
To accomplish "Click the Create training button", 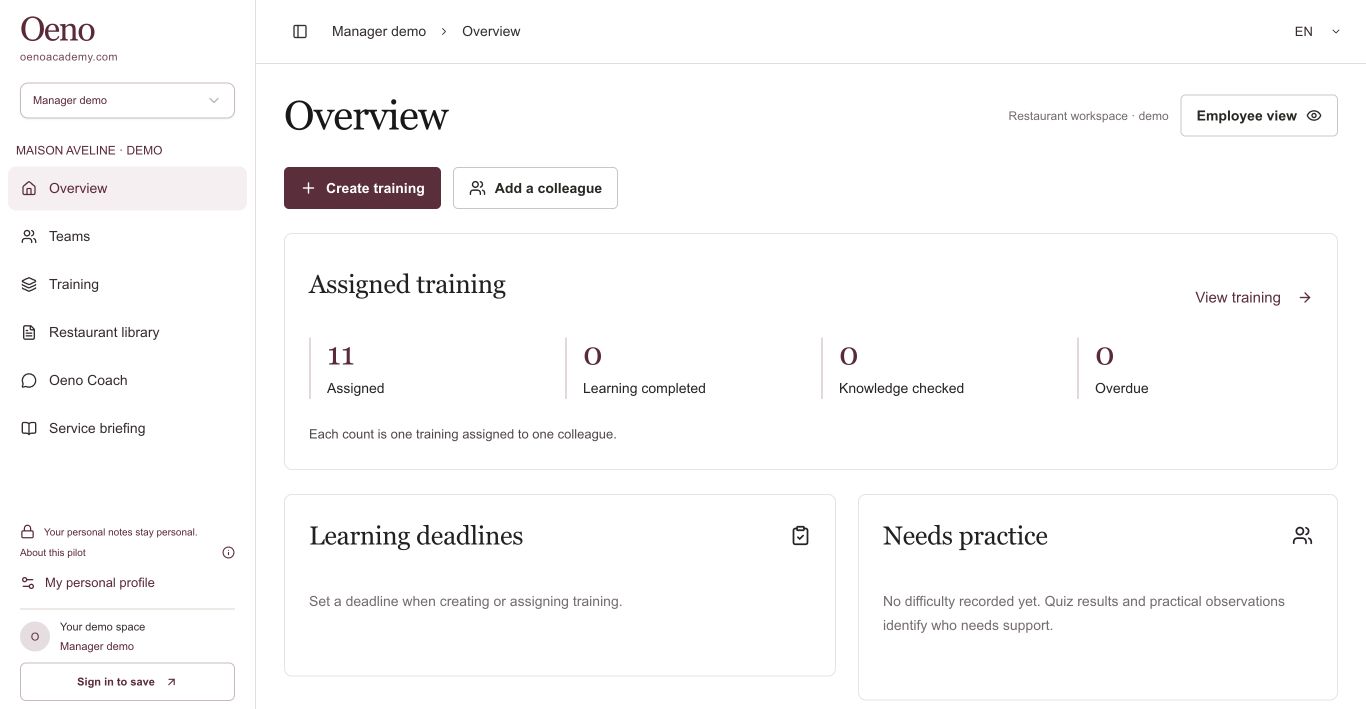I will [x=362, y=188].
